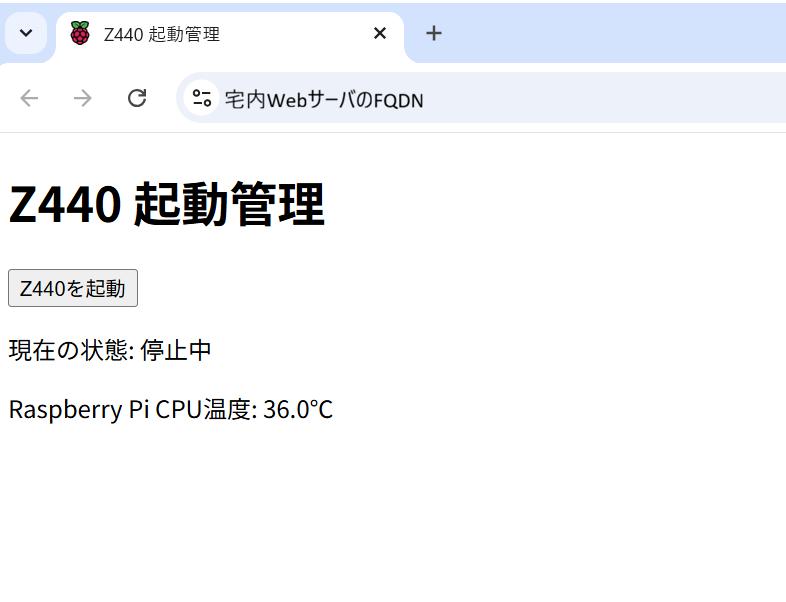
Task: Open a new tab with plus icon
Action: pyautogui.click(x=434, y=33)
